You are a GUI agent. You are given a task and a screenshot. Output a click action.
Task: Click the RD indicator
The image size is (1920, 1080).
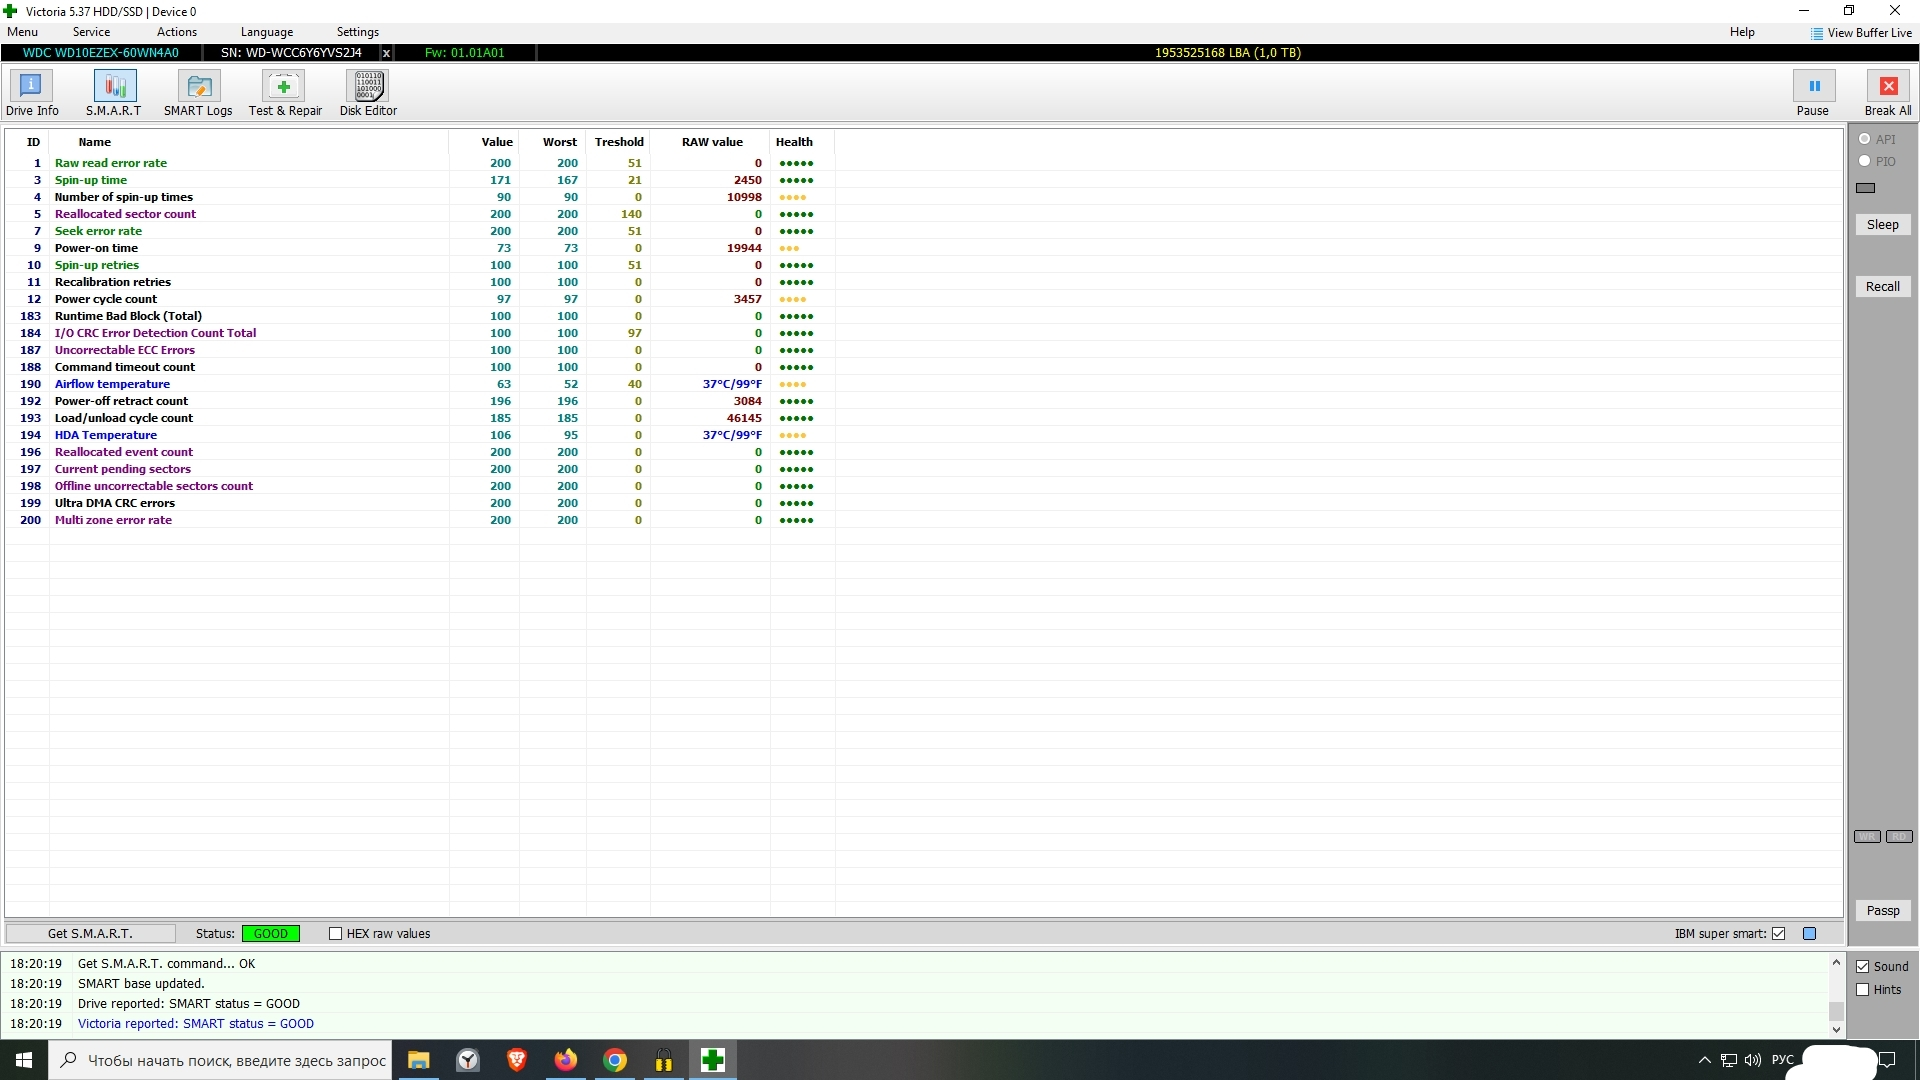tap(1899, 837)
